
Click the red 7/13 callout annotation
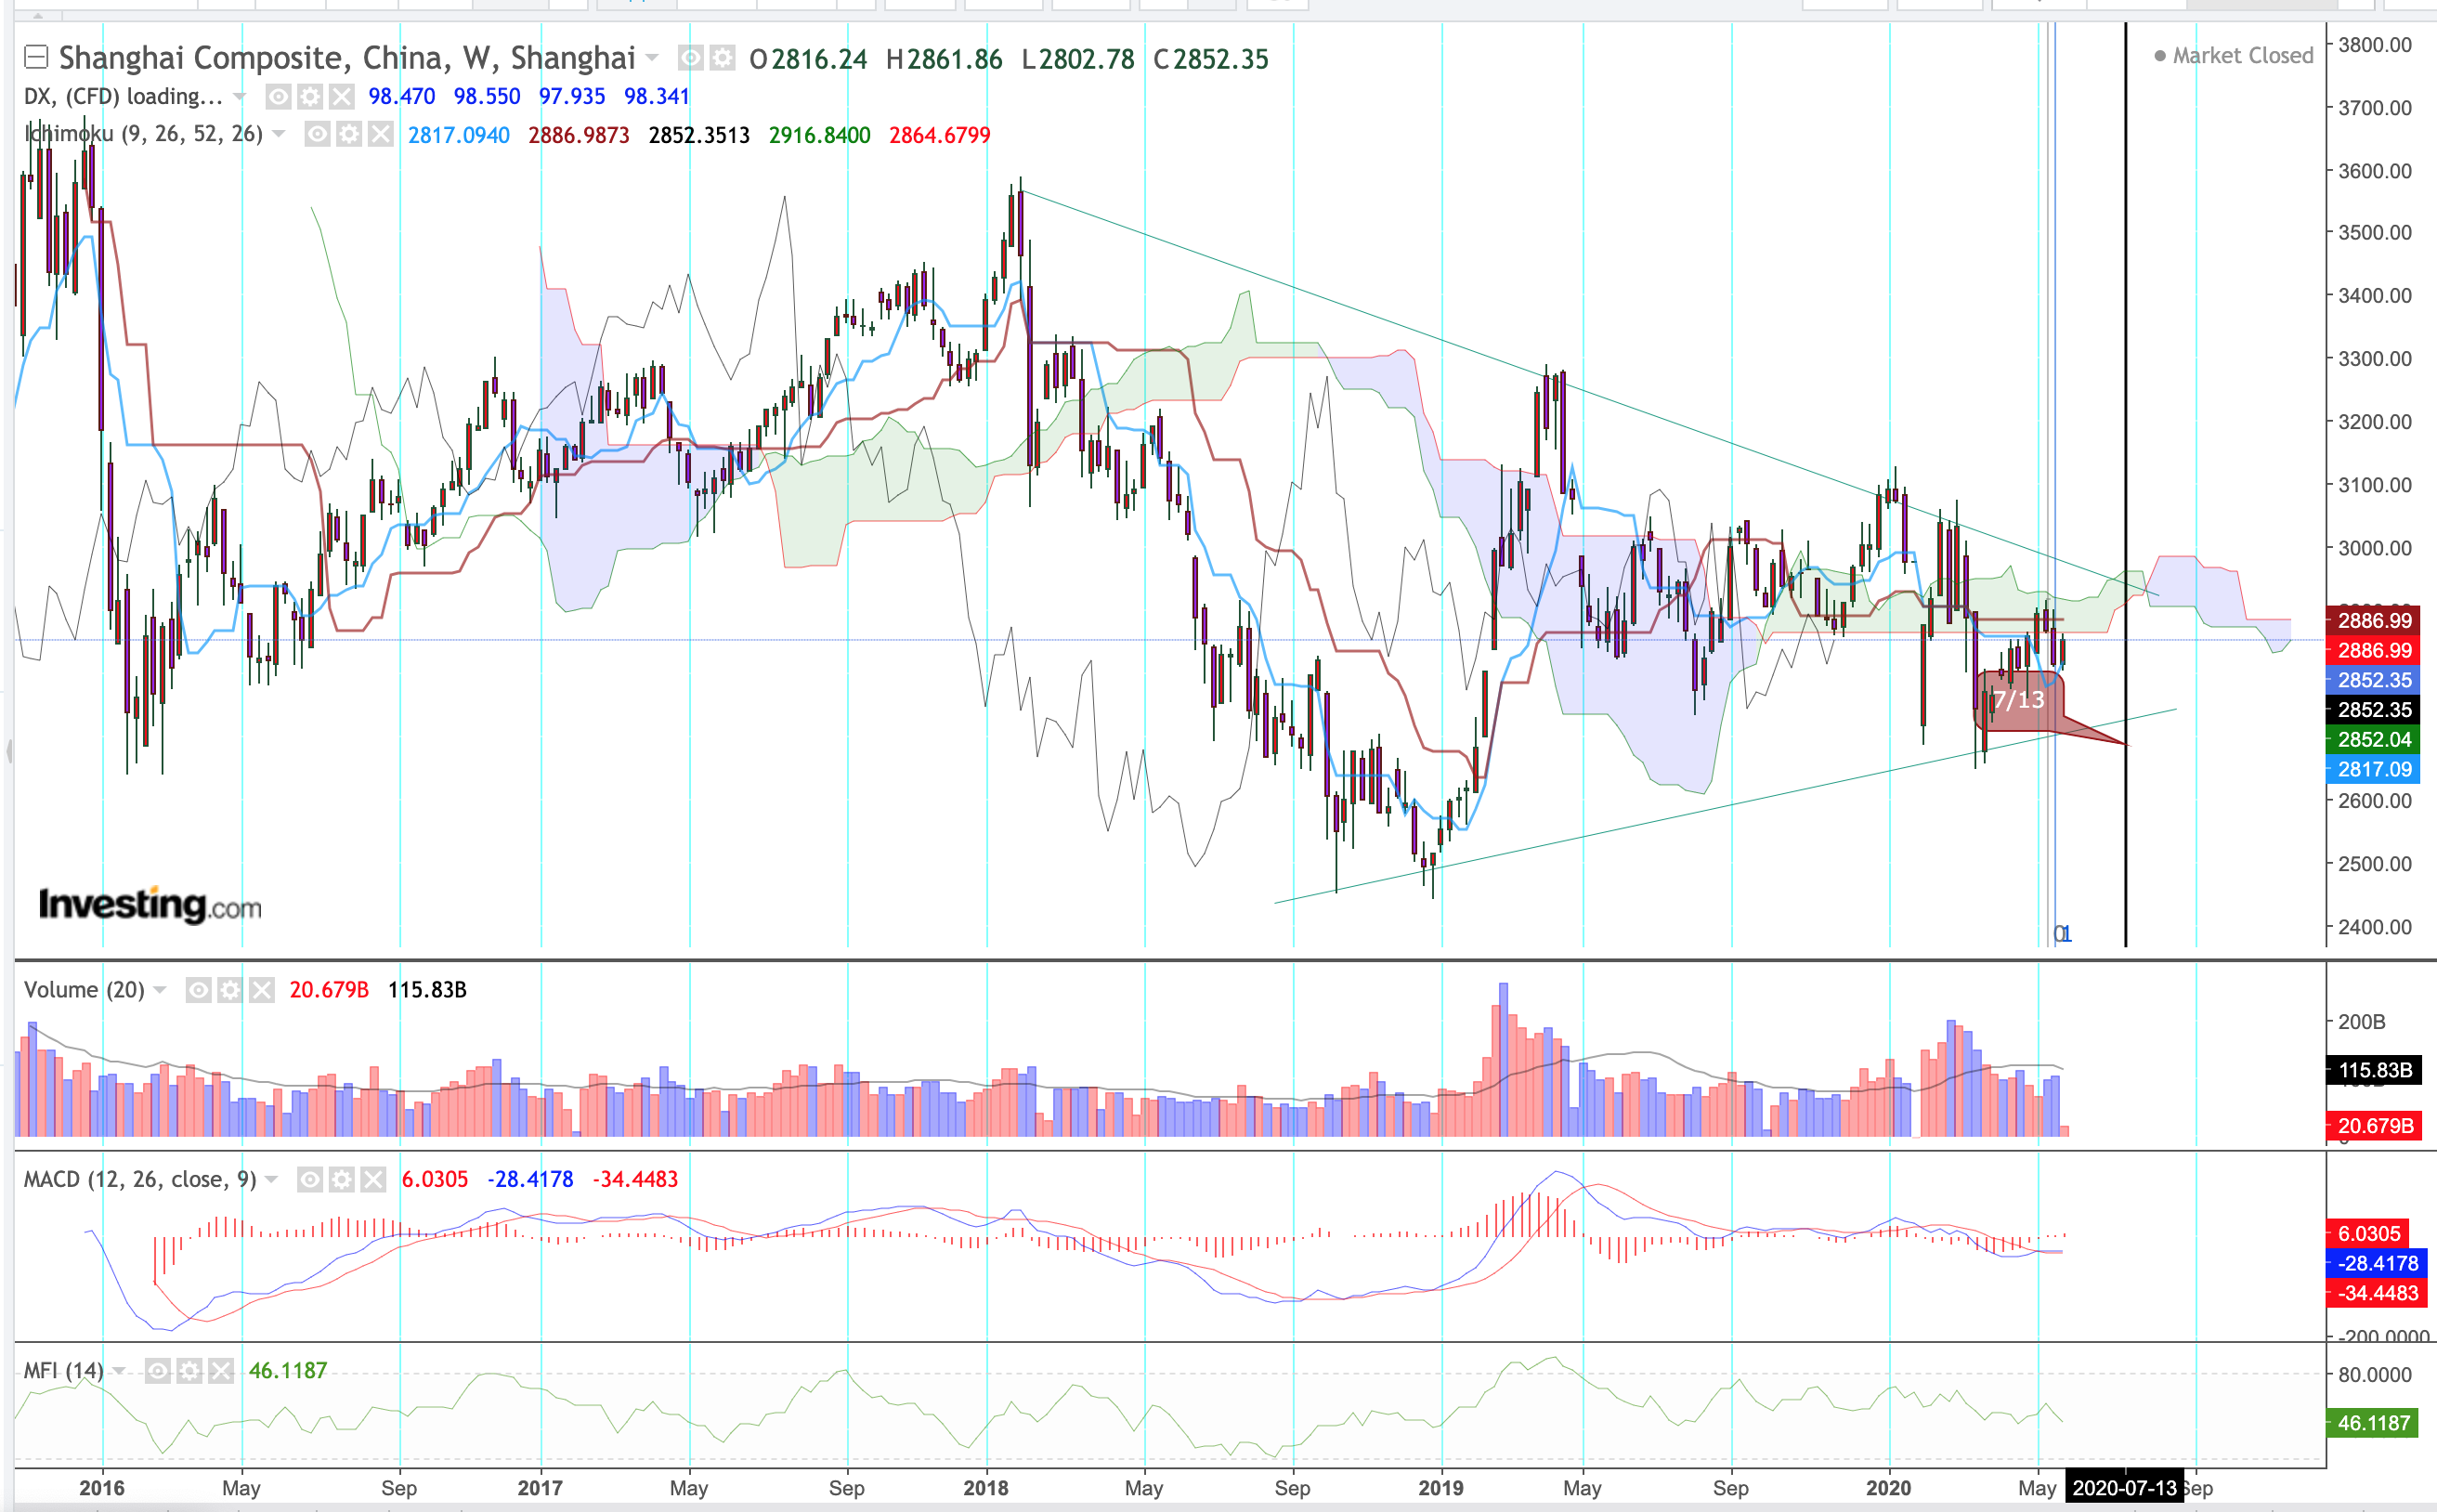[2018, 700]
